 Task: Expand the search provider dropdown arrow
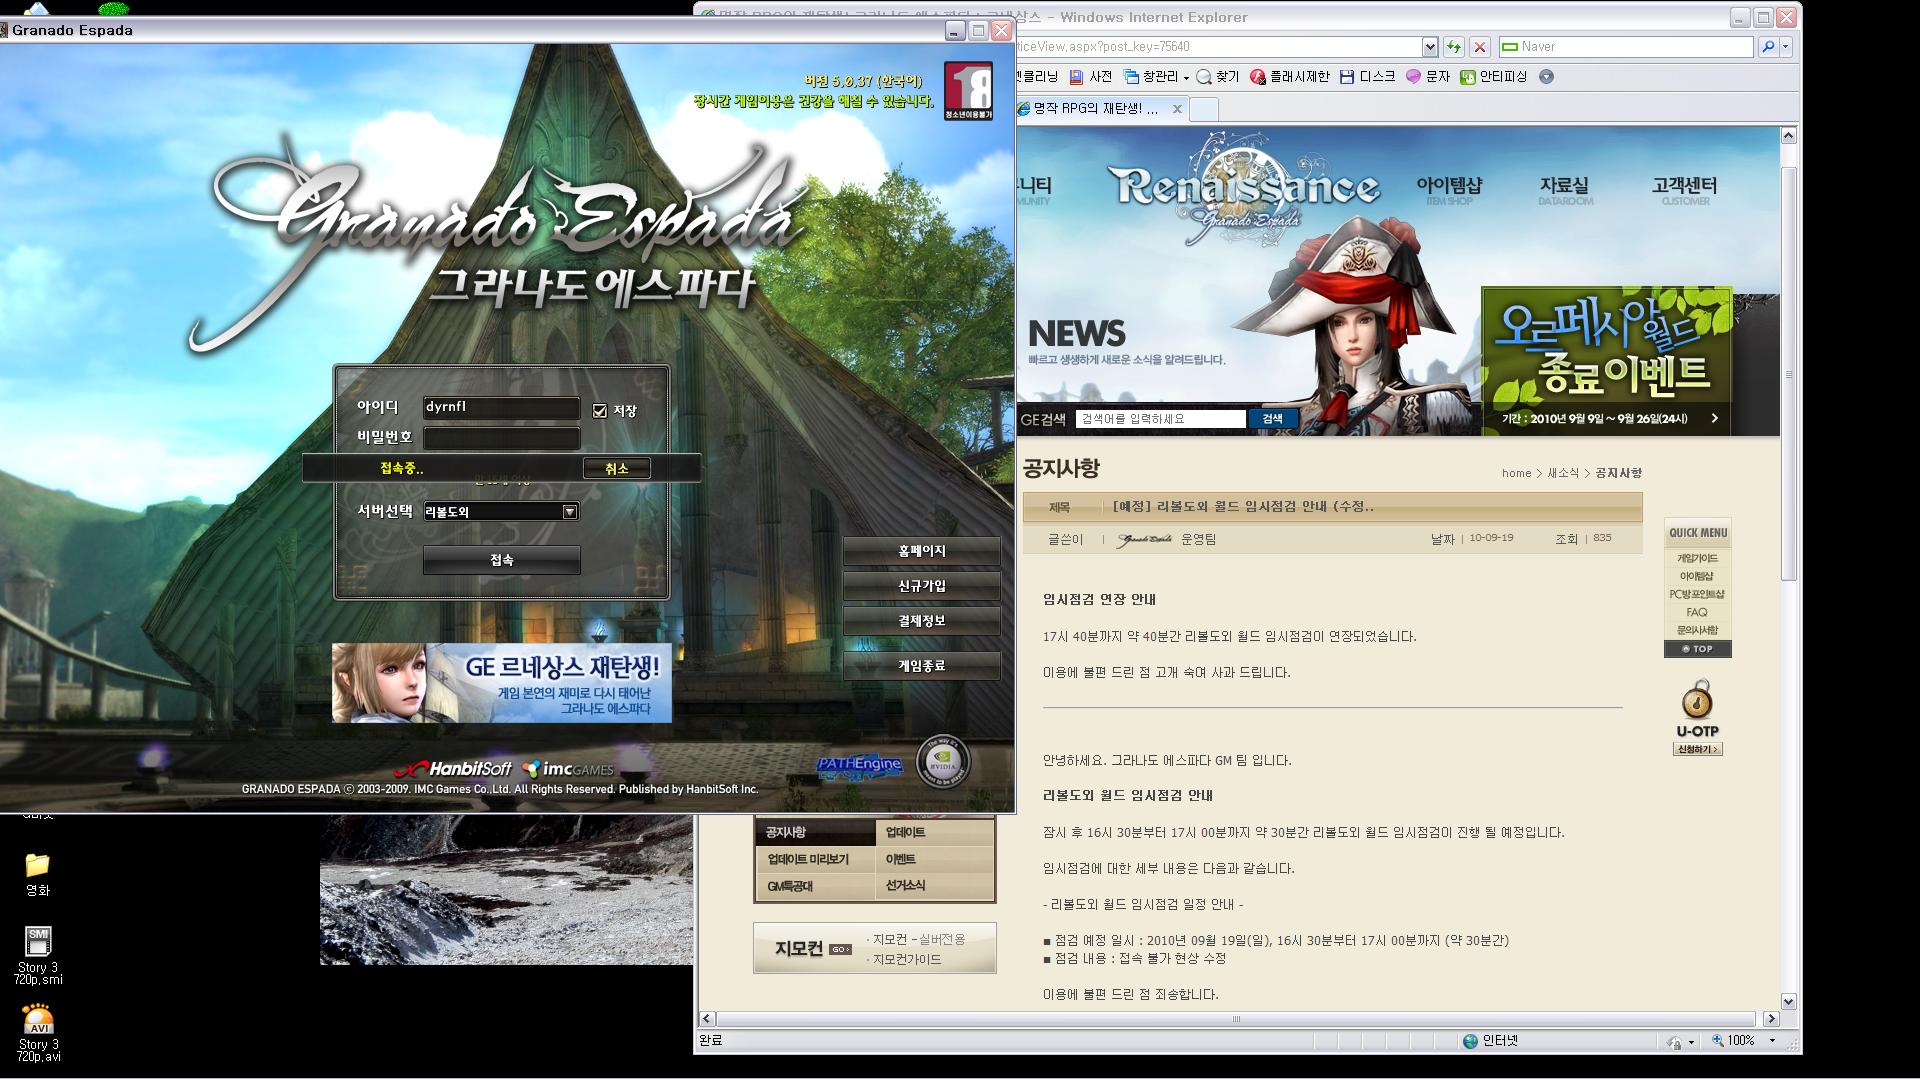(1785, 47)
